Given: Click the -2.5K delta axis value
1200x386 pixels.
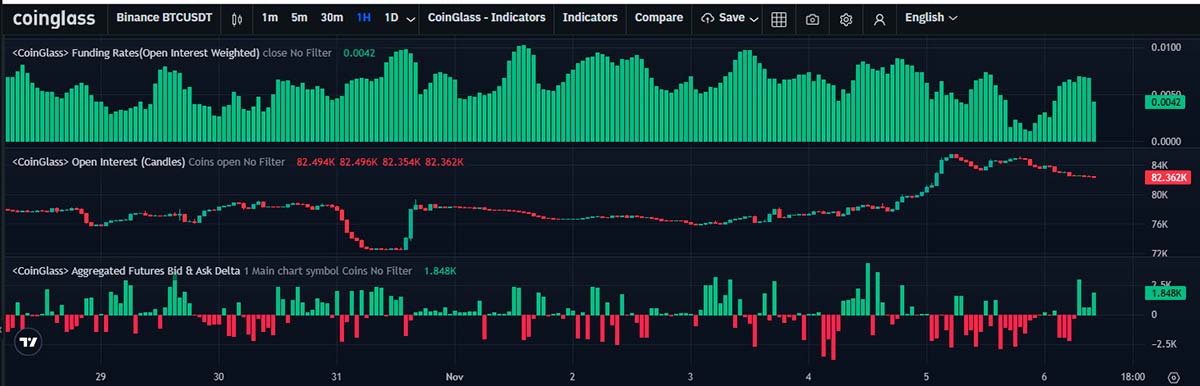Looking at the screenshot, I should pyautogui.click(x=1164, y=344).
